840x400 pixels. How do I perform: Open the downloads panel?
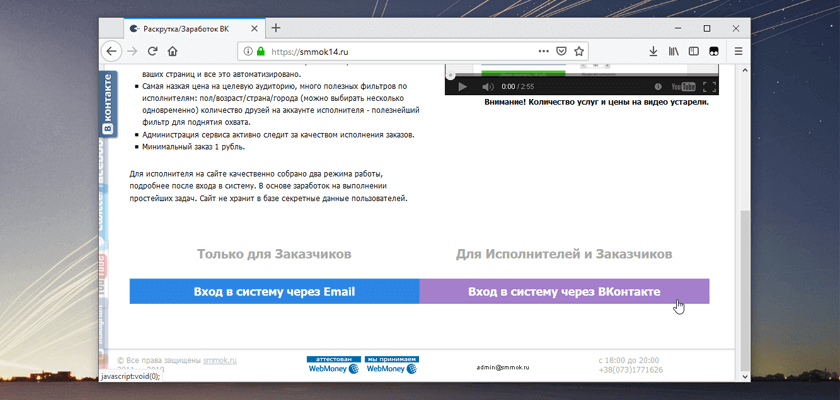pyautogui.click(x=653, y=51)
